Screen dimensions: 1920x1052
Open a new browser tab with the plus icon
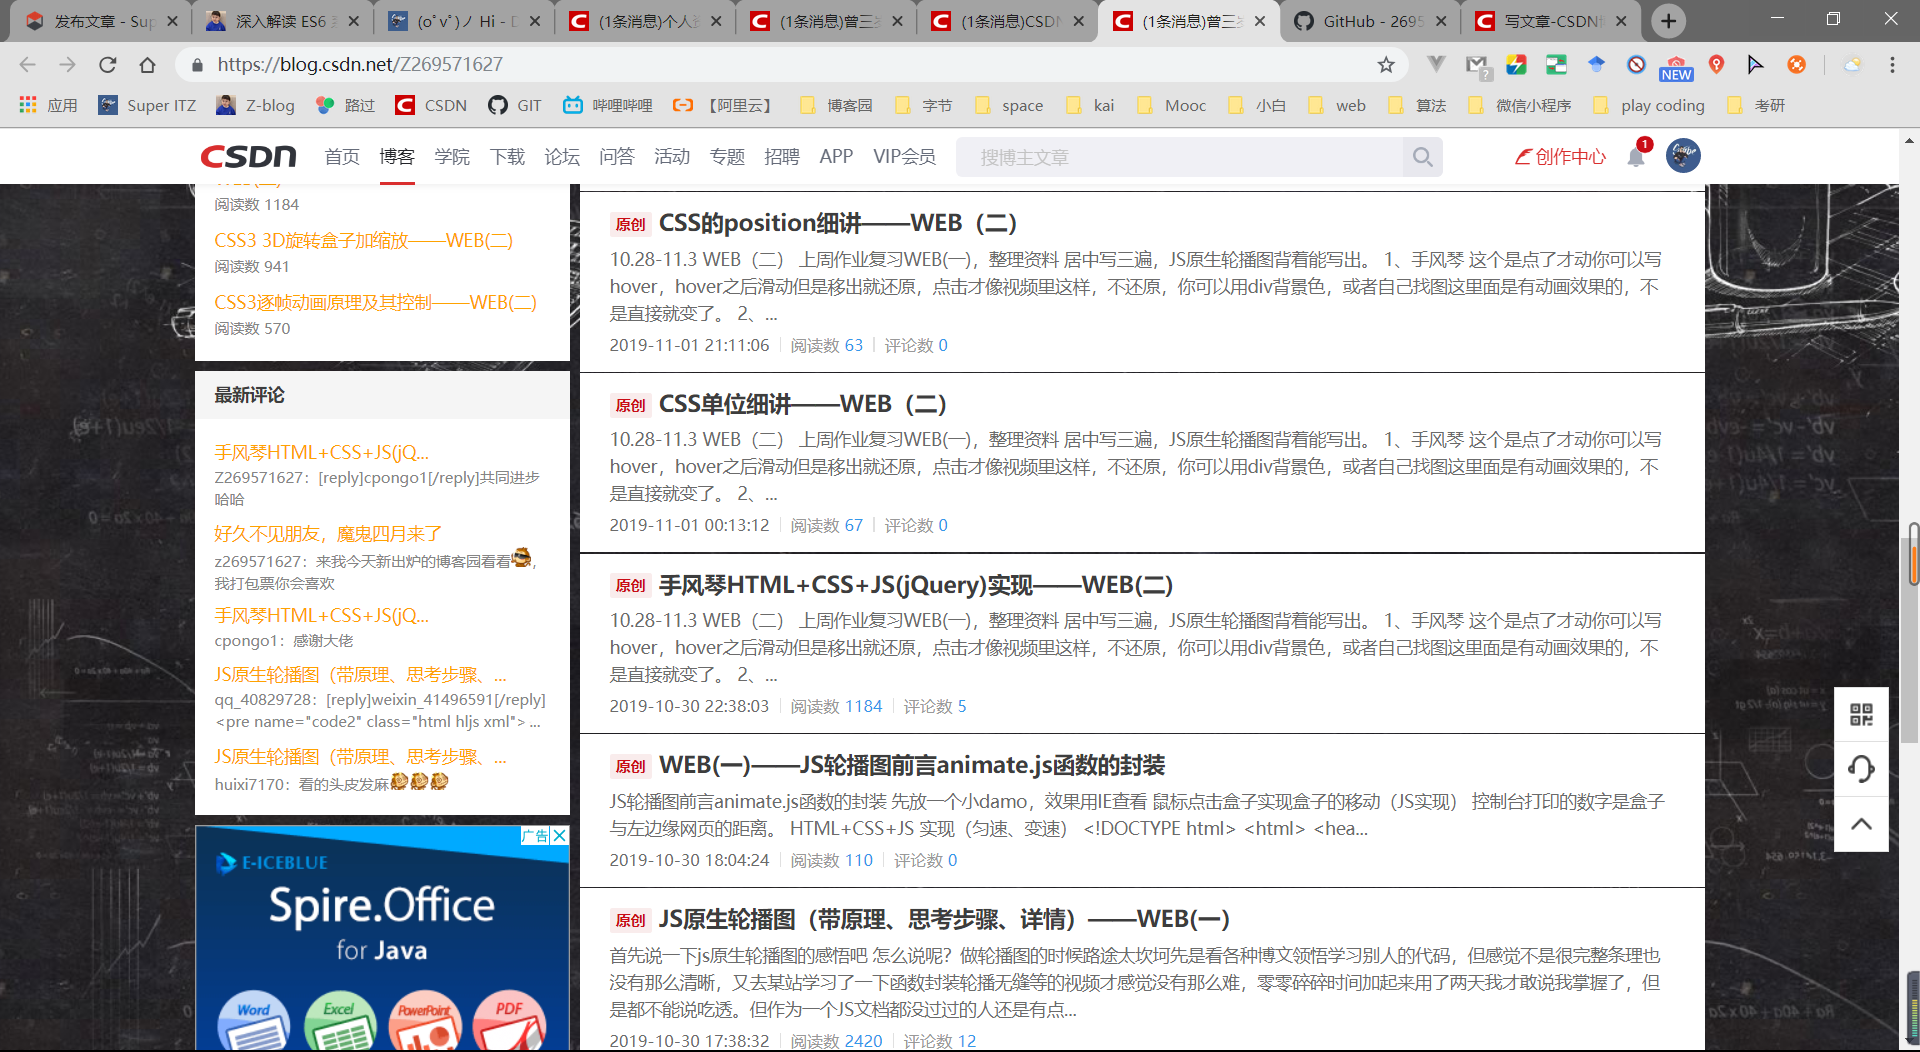tap(1666, 20)
